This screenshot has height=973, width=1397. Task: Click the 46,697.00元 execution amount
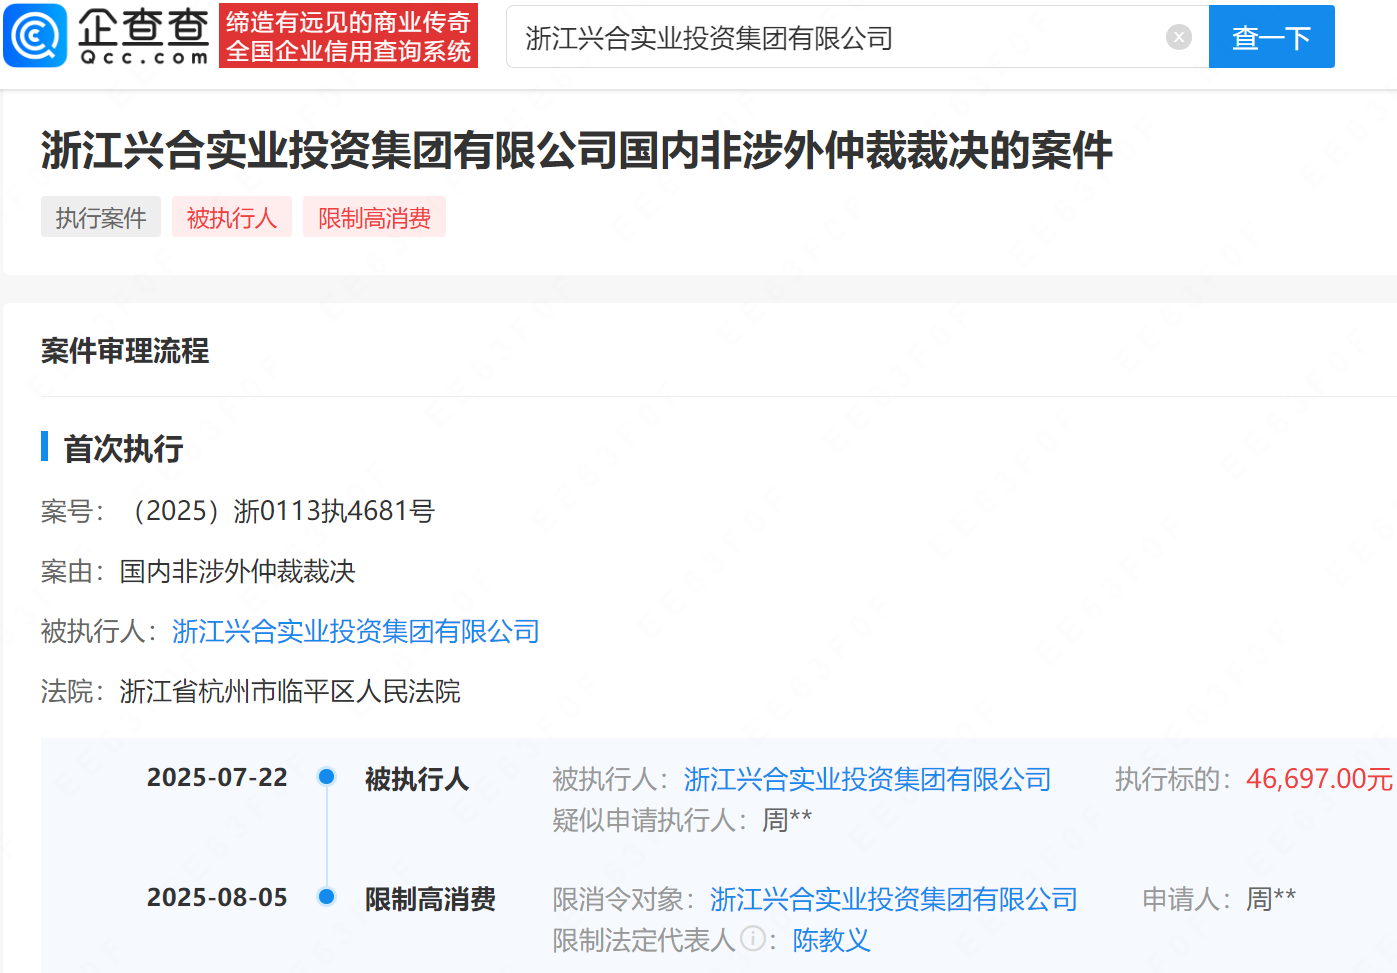click(x=1319, y=779)
